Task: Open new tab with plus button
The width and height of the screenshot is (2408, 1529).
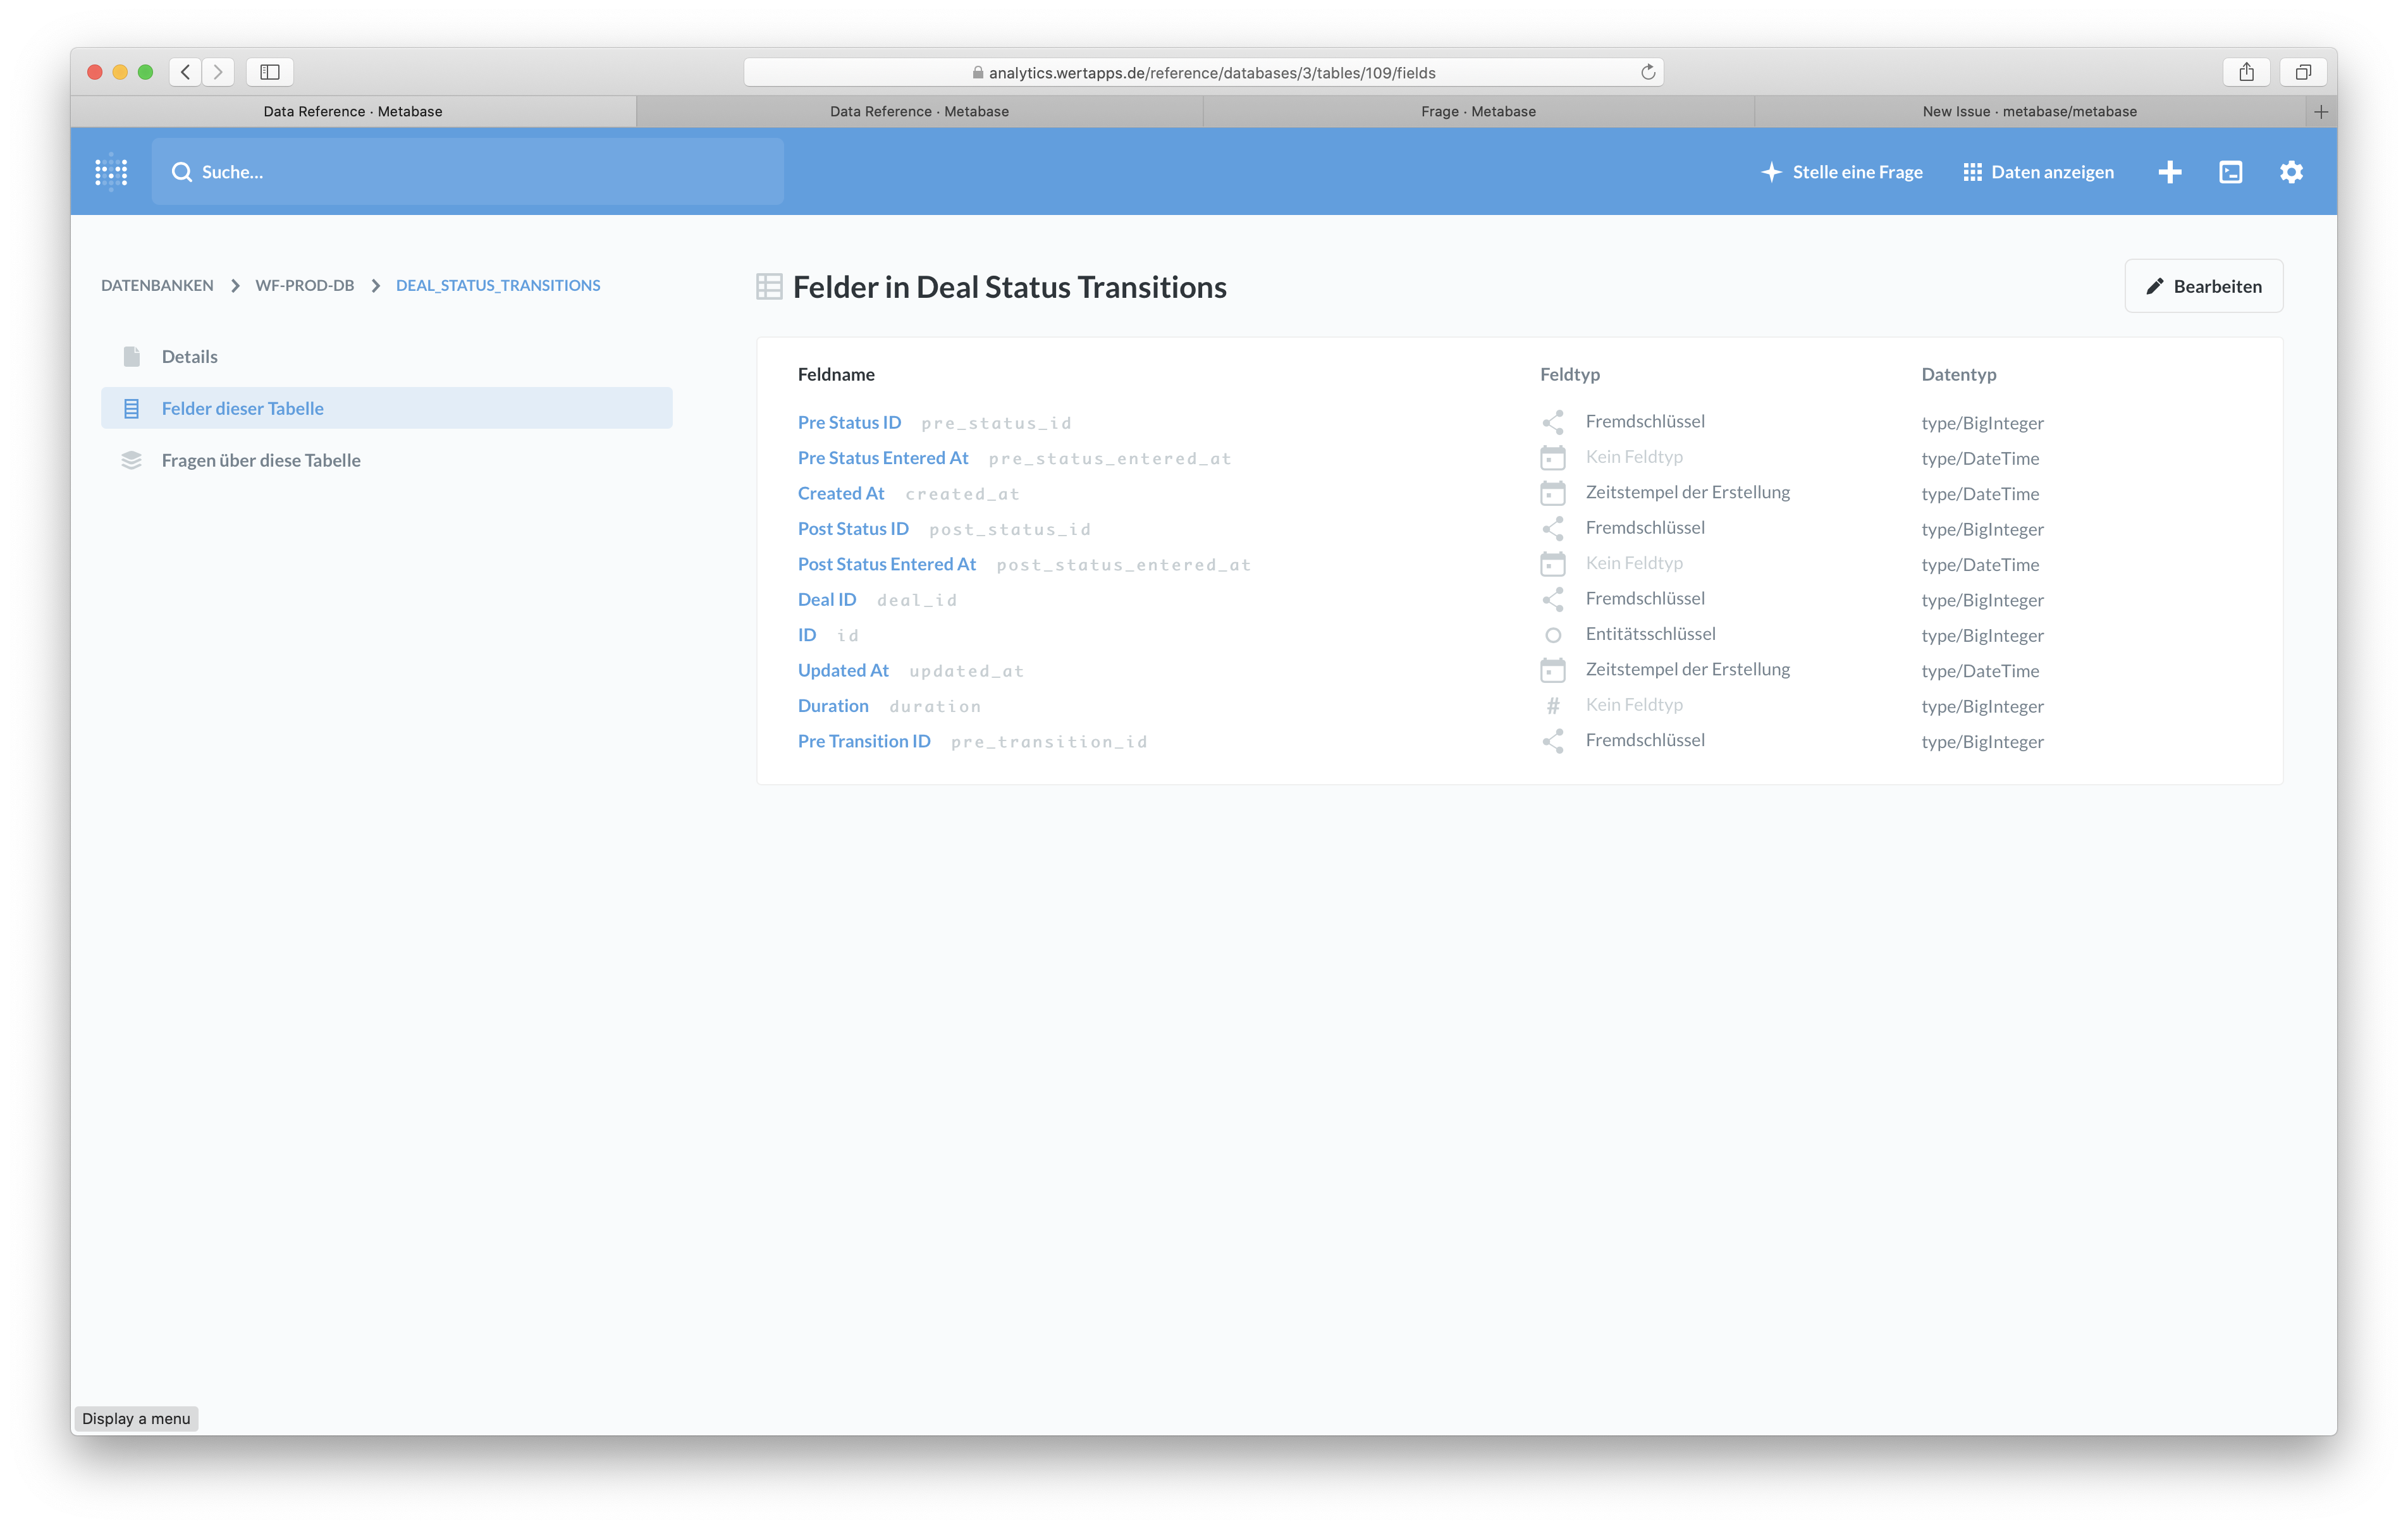Action: [2320, 112]
